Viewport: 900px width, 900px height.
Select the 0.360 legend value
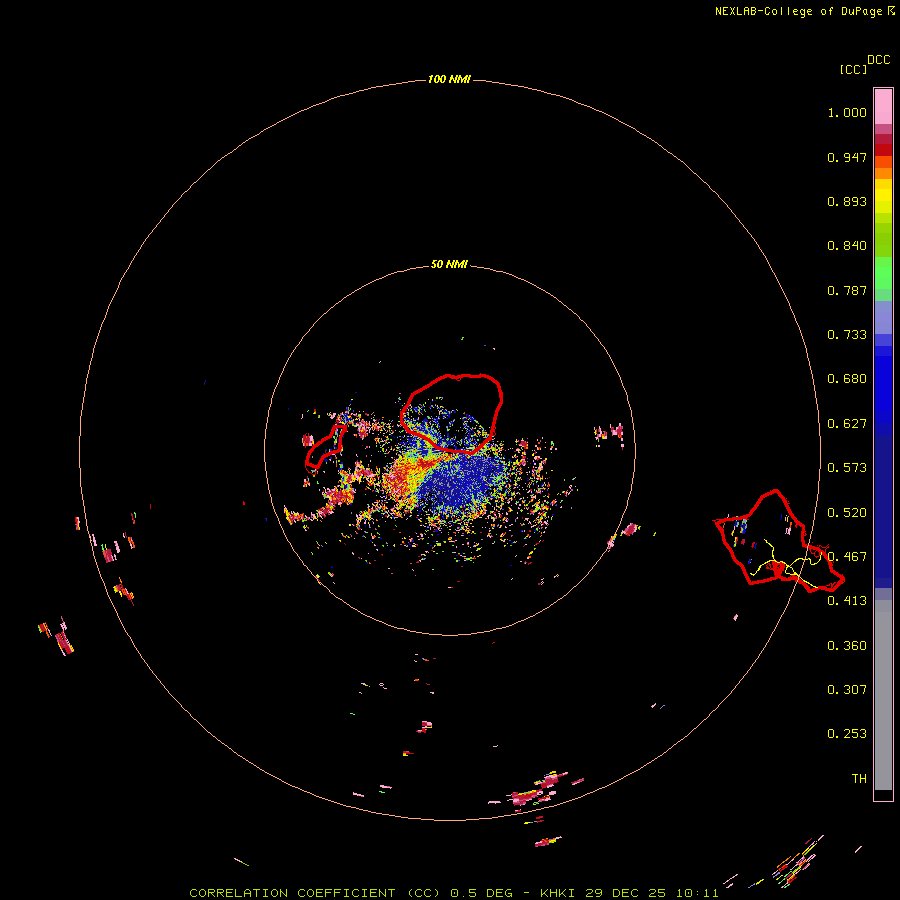click(847, 646)
